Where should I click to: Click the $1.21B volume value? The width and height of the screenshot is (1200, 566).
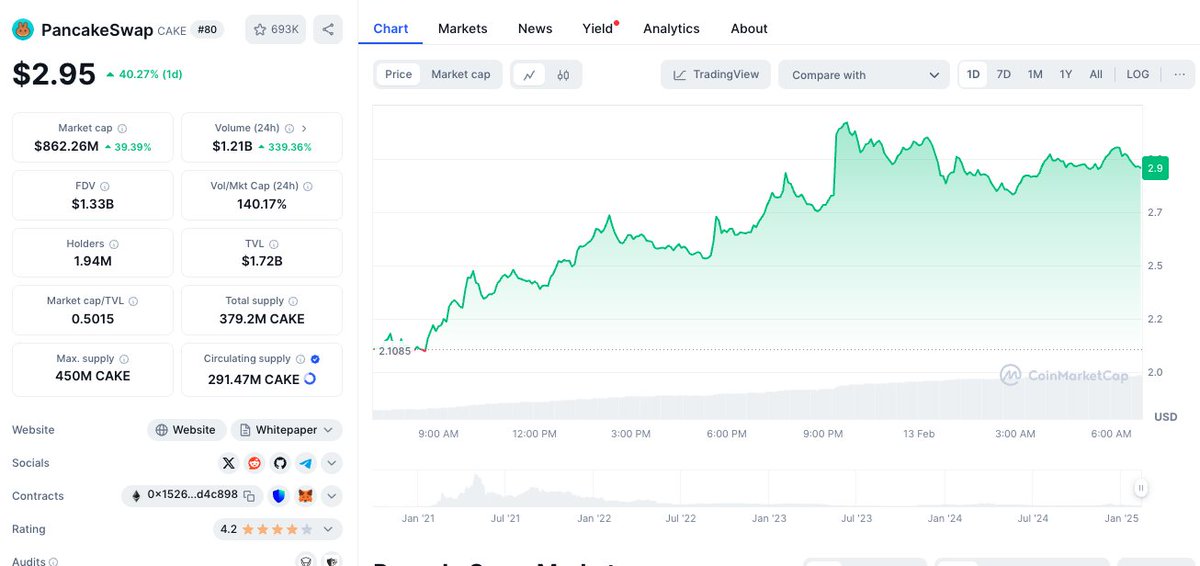233,146
